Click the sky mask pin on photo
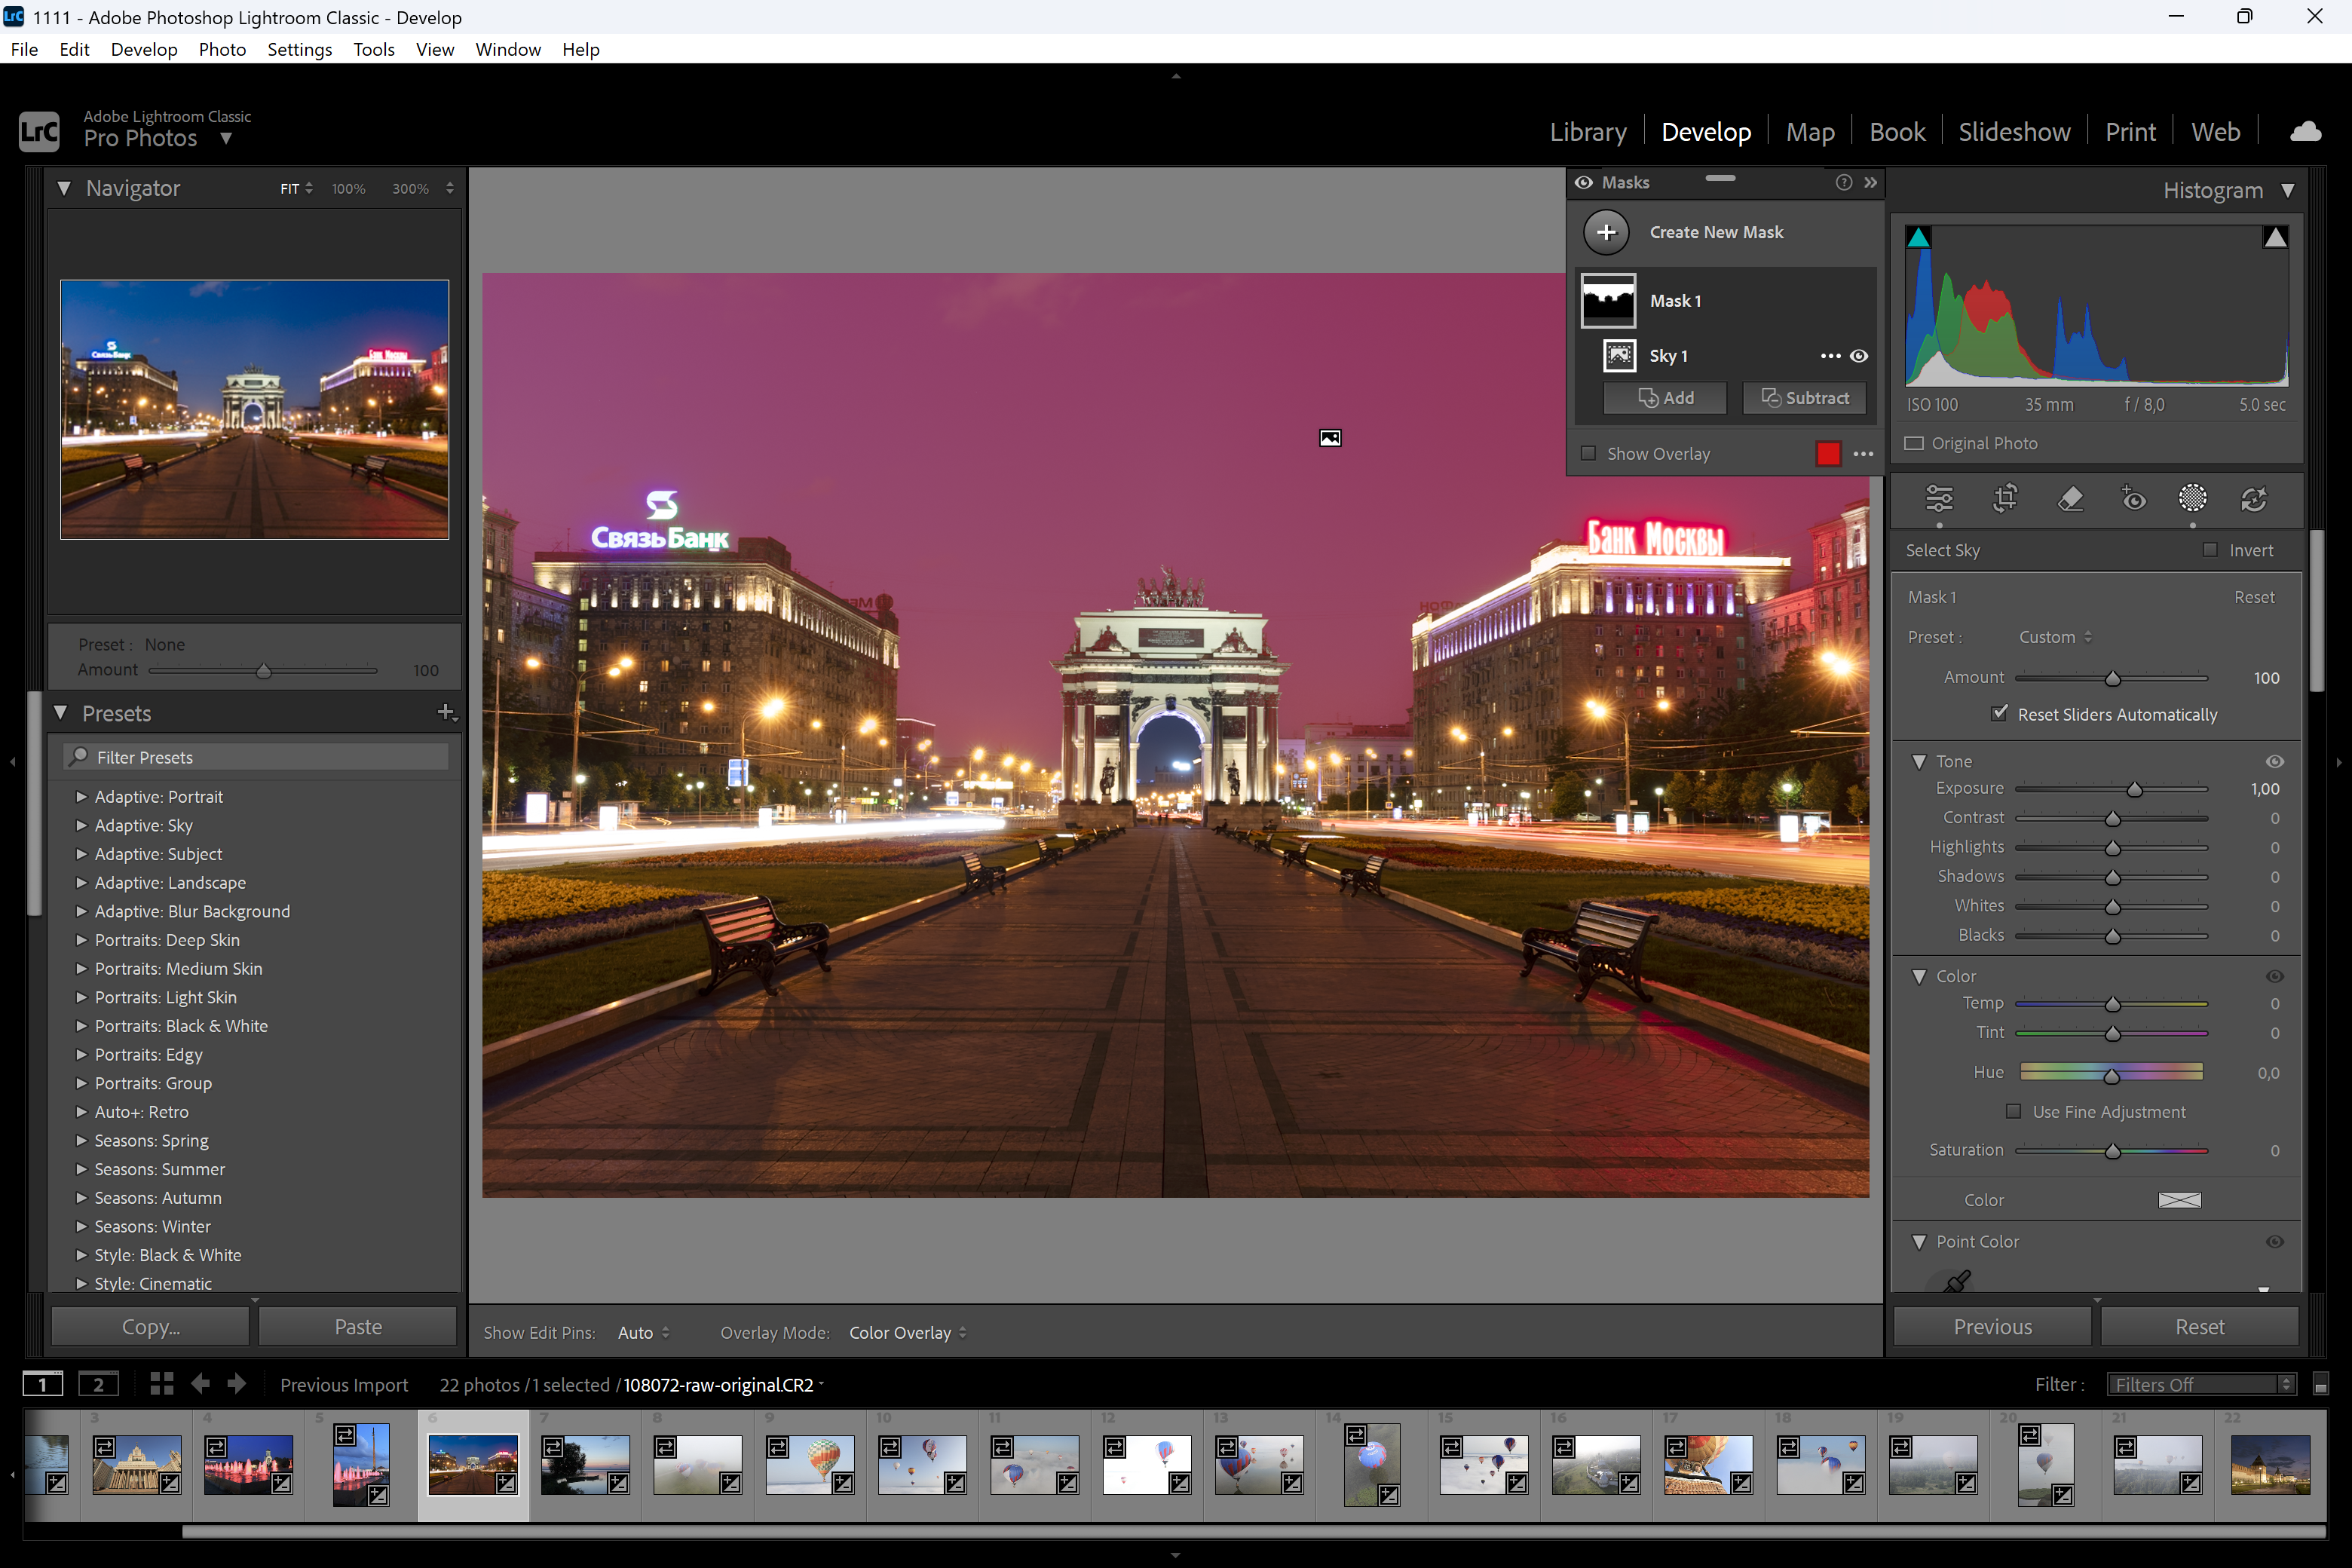 click(x=1330, y=438)
